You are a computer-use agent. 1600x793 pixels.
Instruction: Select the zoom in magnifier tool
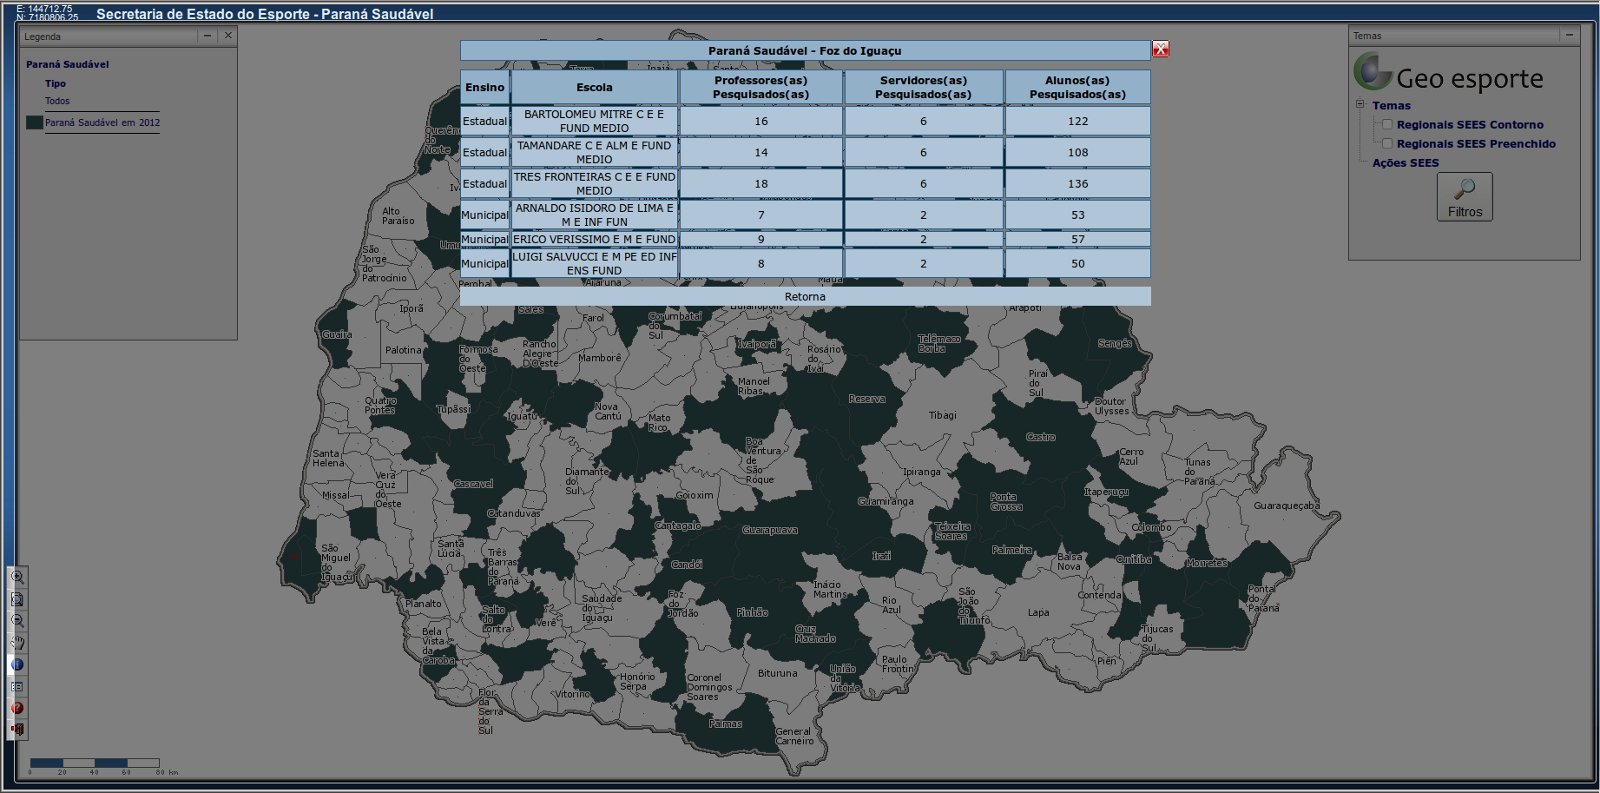tap(17, 577)
